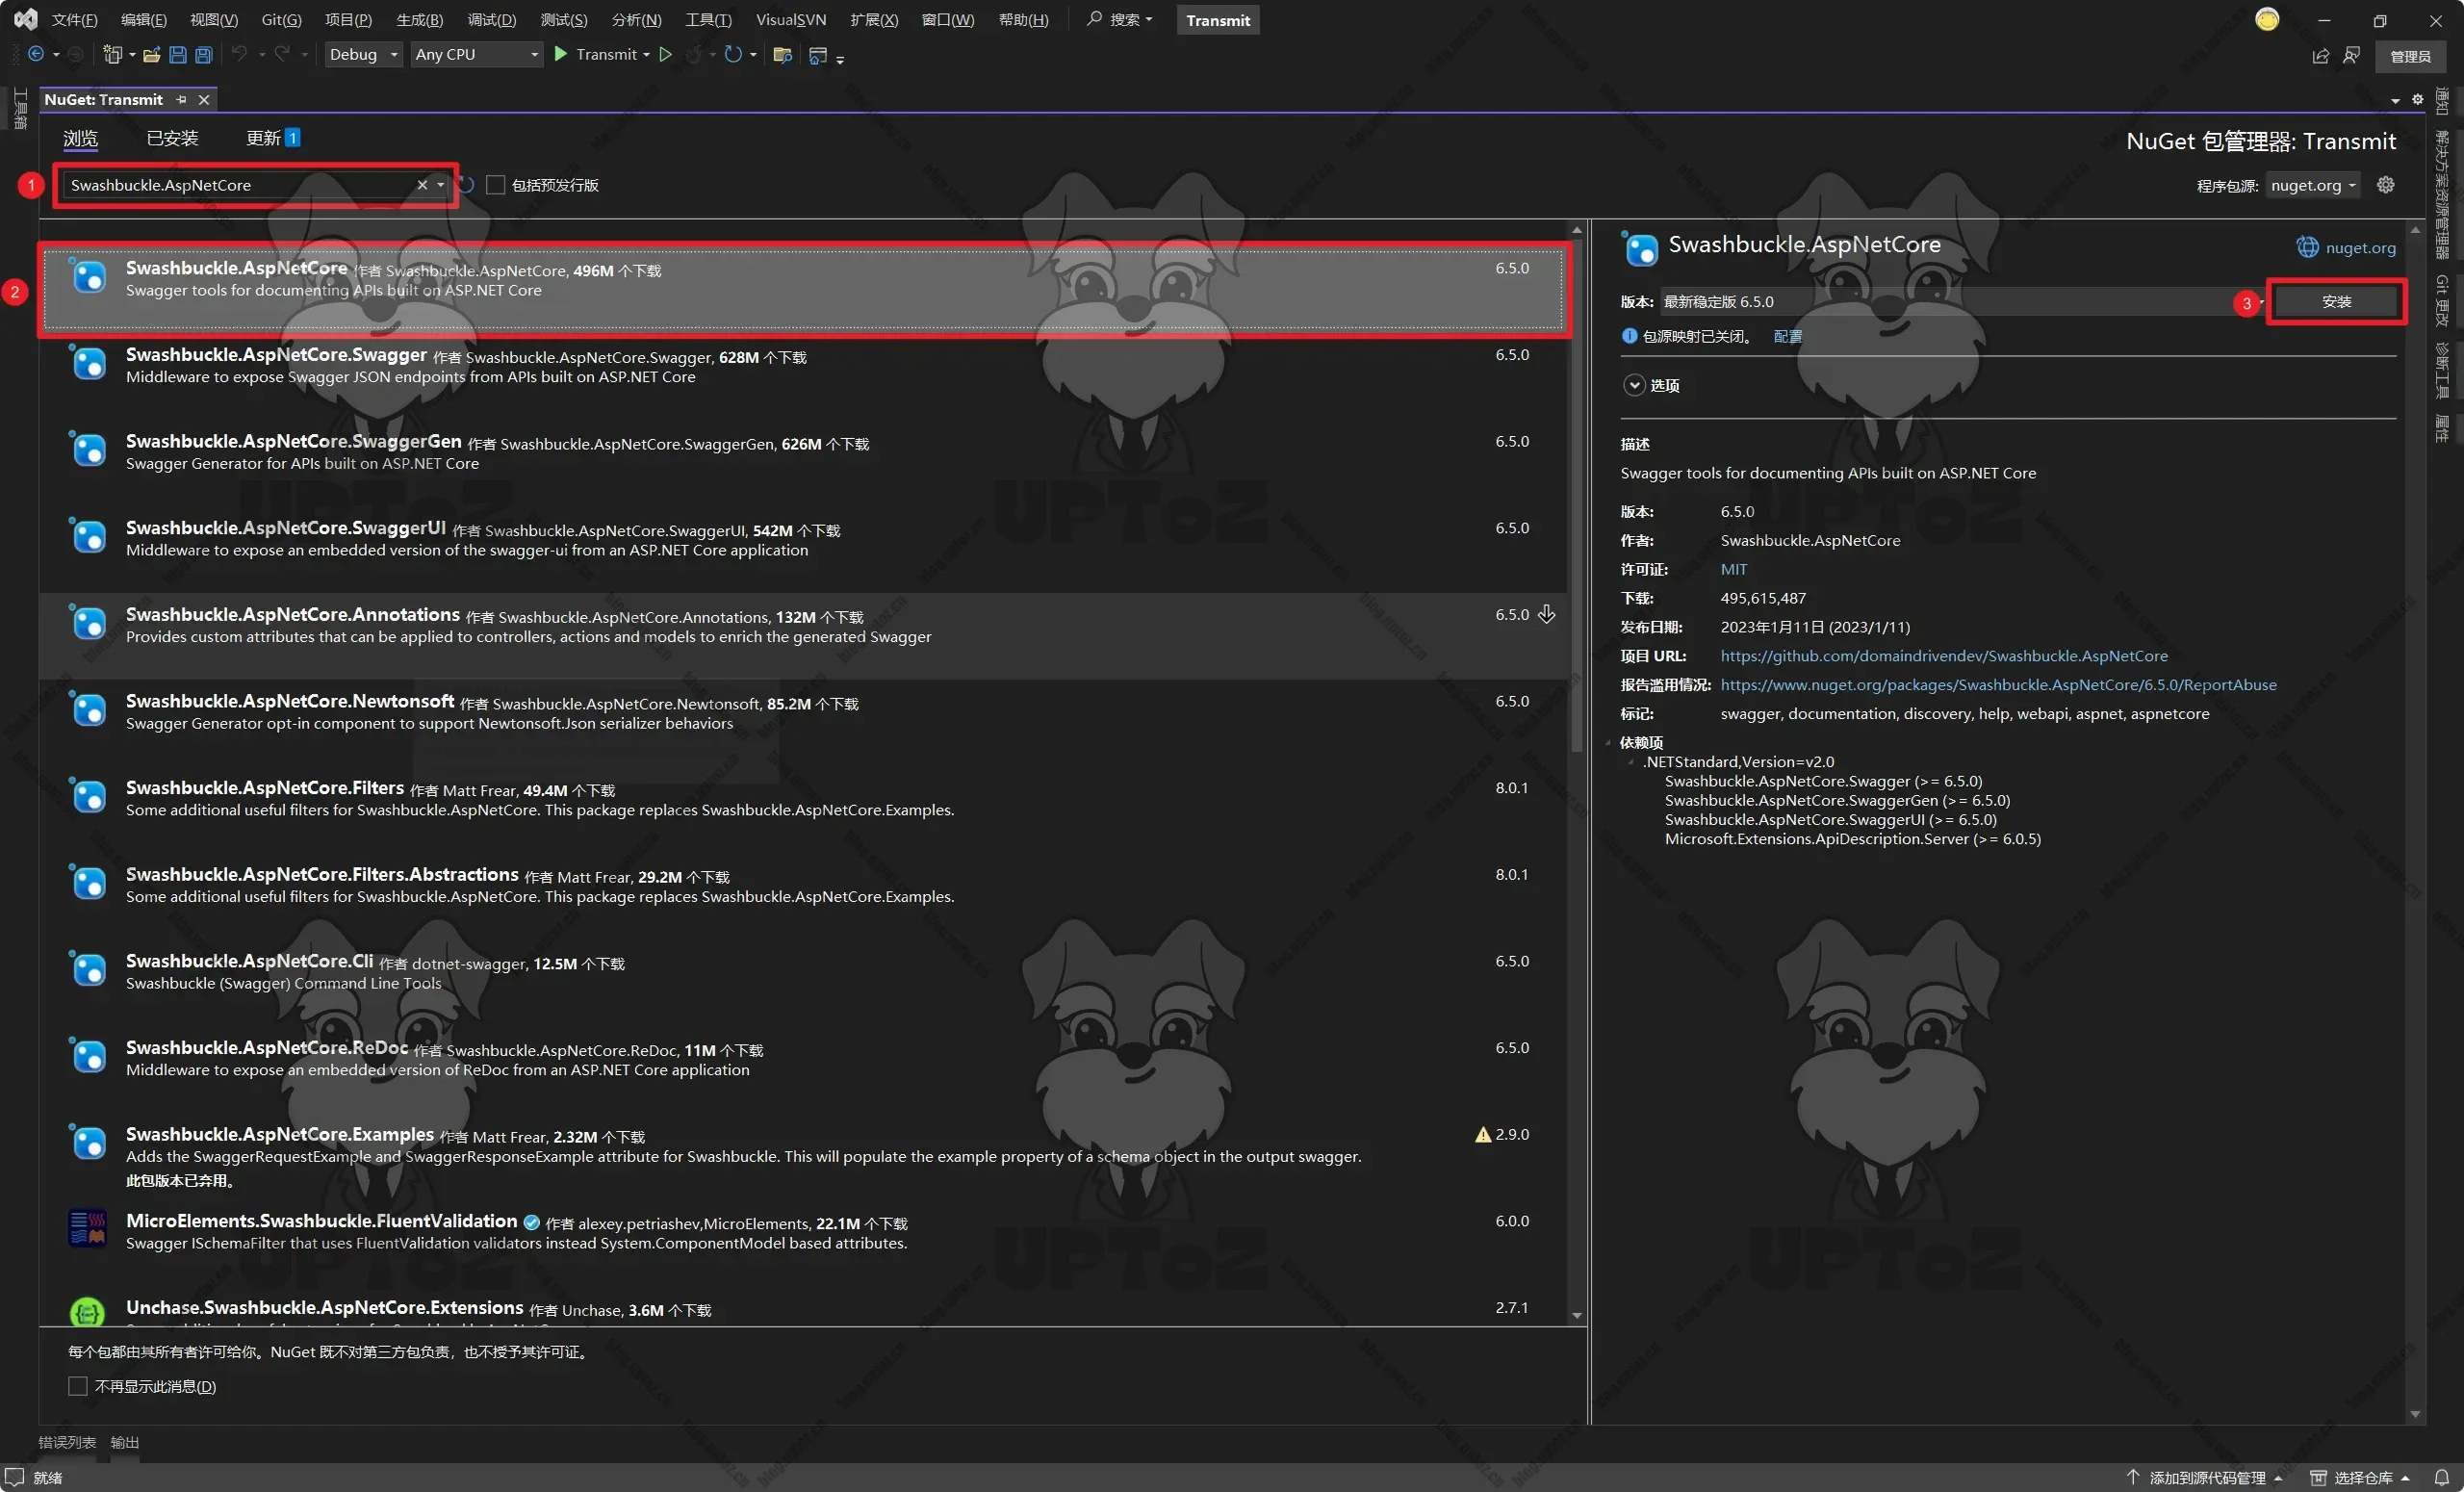Clear the search box with X

[422, 185]
